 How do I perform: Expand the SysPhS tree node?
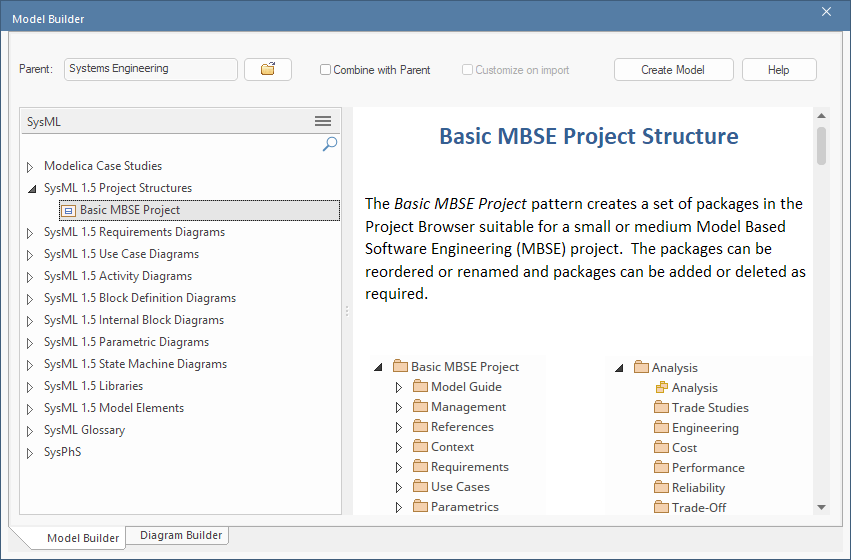point(30,453)
